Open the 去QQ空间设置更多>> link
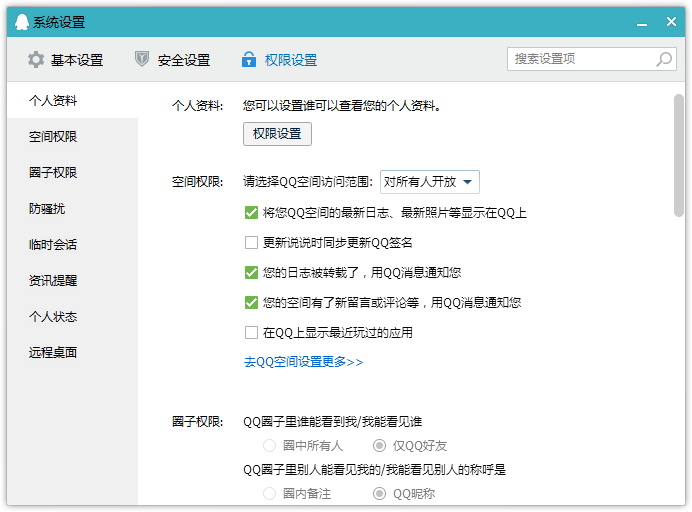This screenshot has width=692, height=512. pyautogui.click(x=304, y=362)
